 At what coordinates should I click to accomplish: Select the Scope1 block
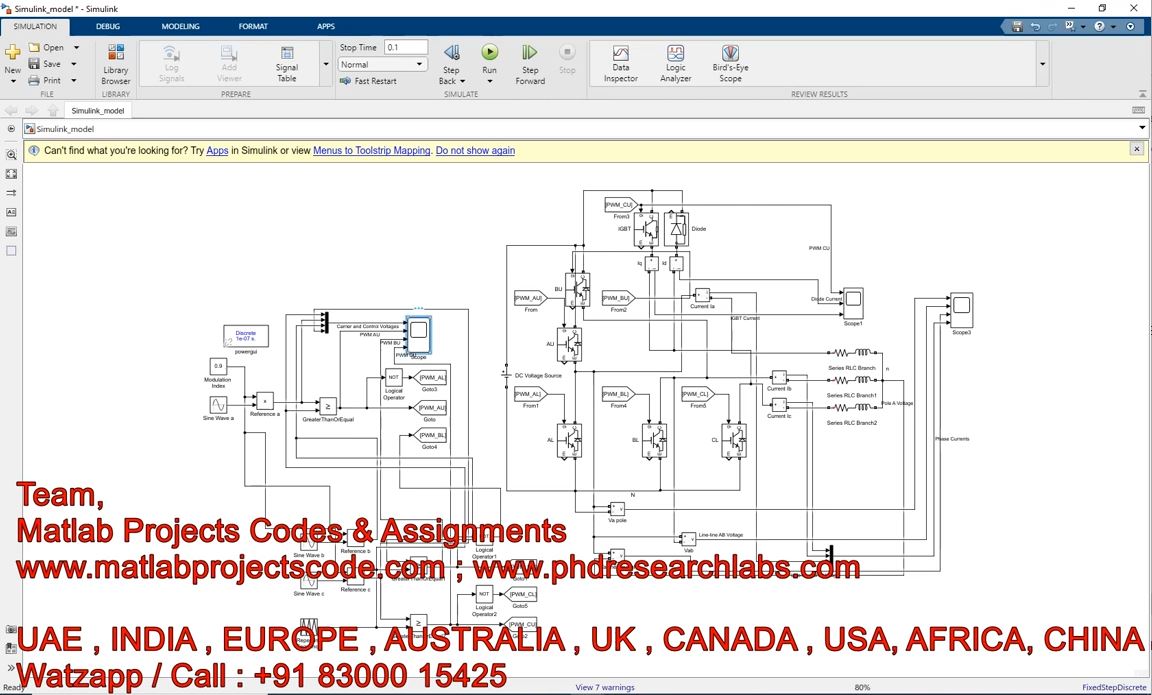[853, 303]
